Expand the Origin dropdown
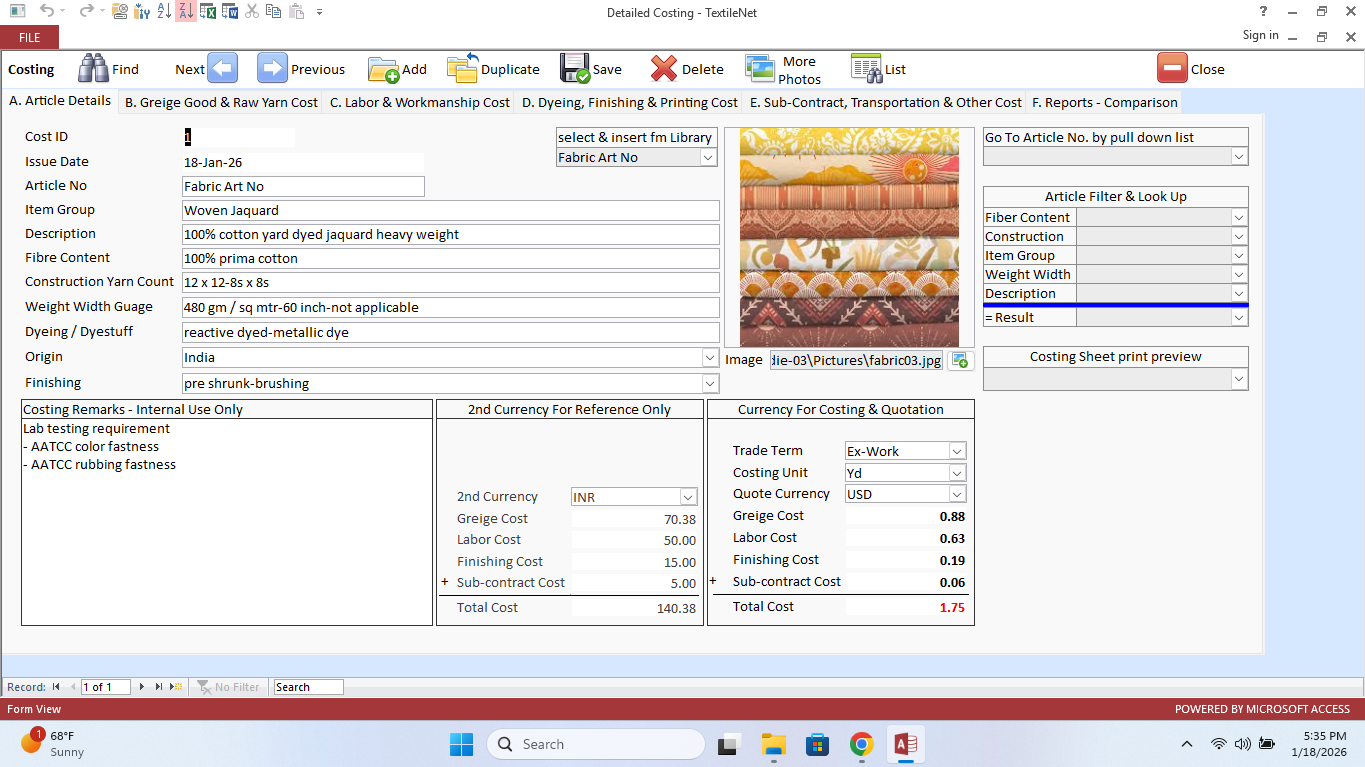This screenshot has width=1365, height=767. (710, 358)
